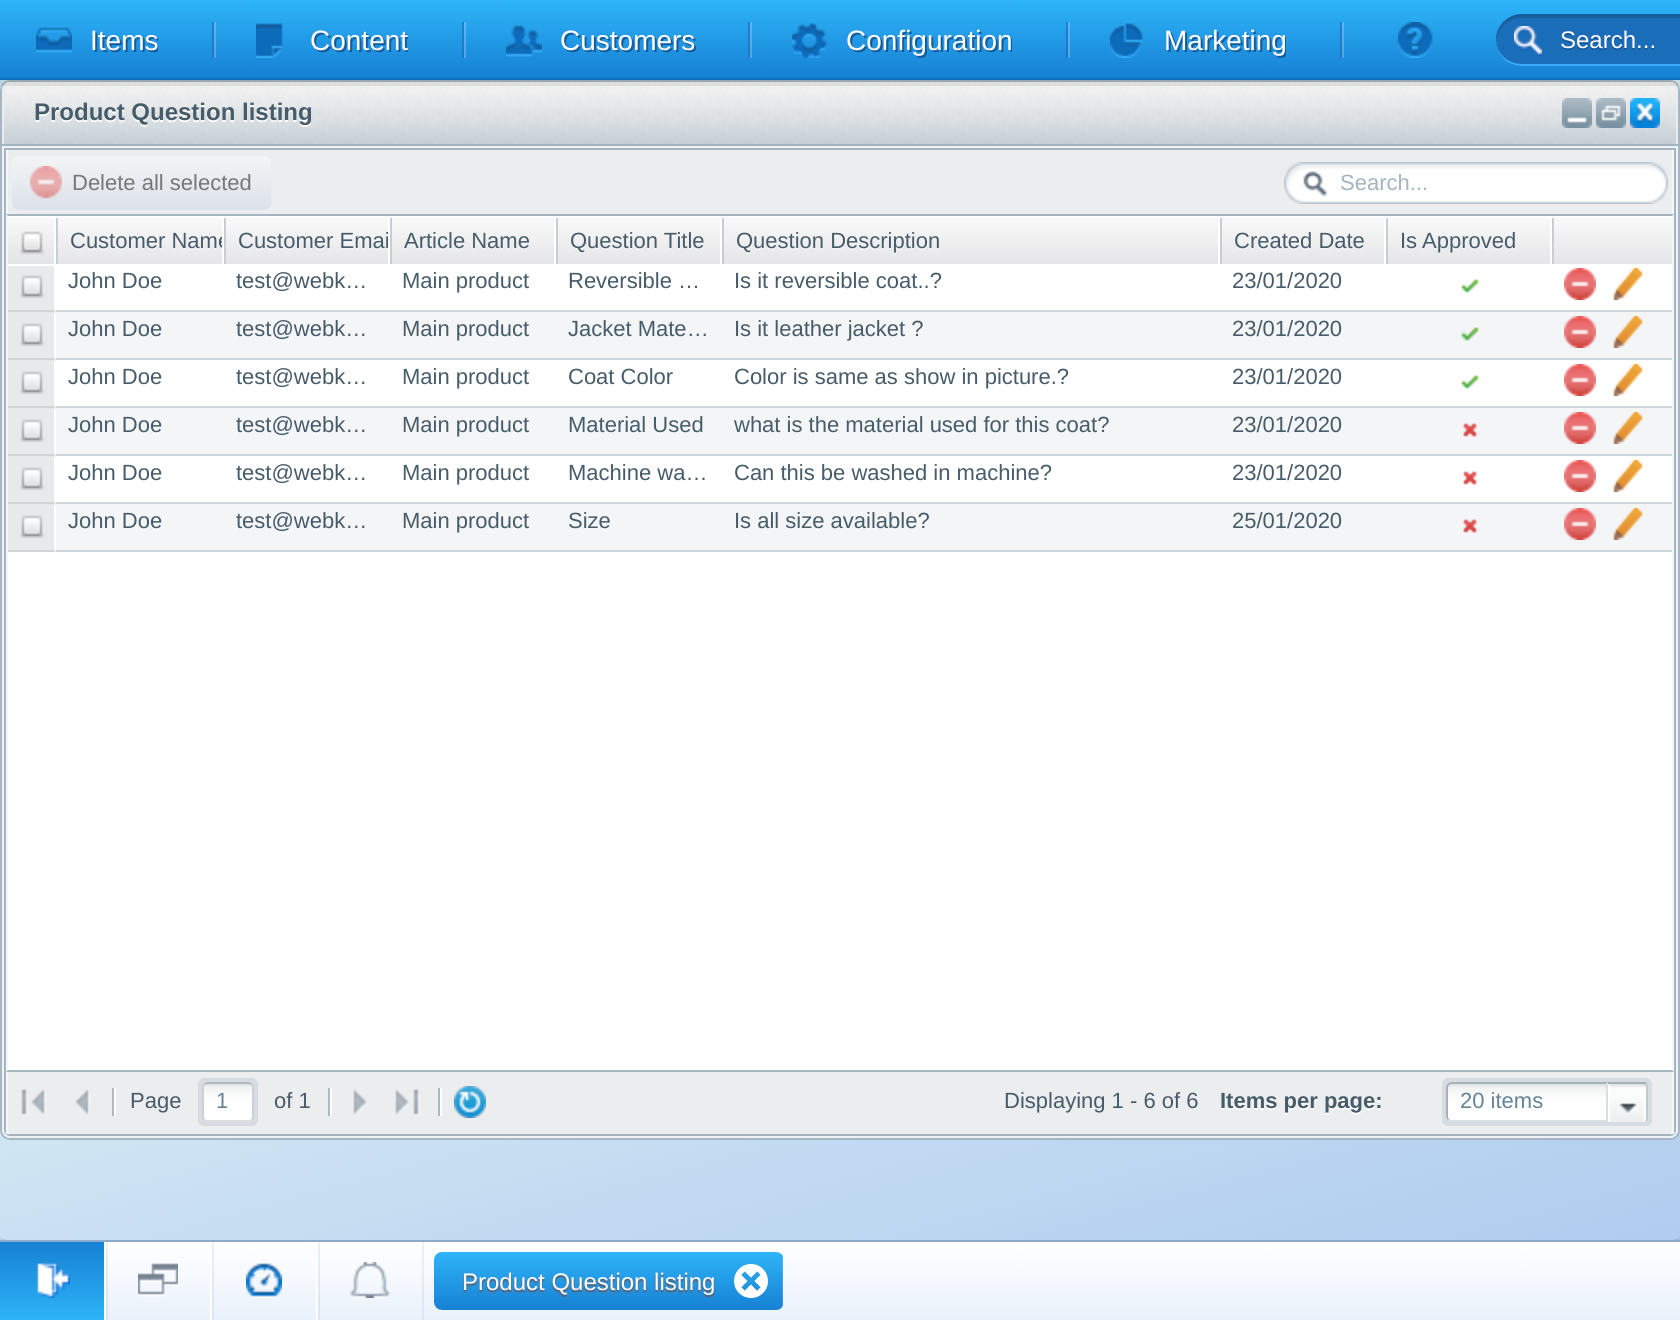Edit the Machine wash question row
This screenshot has width=1680, height=1320.
1627,476
